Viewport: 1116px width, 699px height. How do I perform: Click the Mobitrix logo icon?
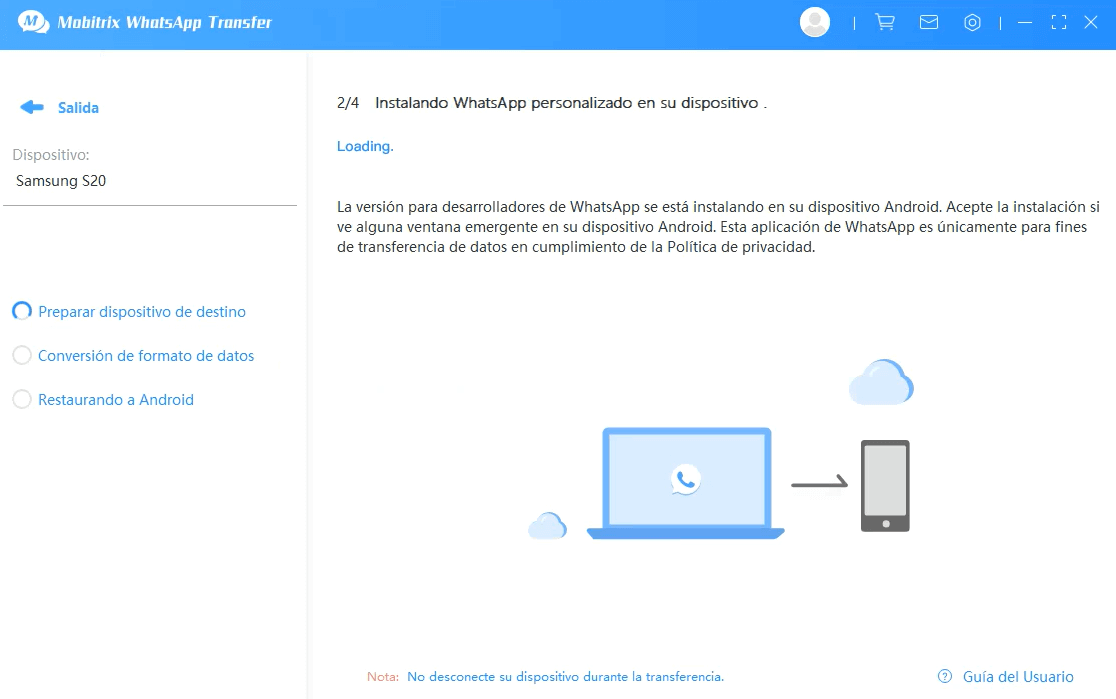33,22
